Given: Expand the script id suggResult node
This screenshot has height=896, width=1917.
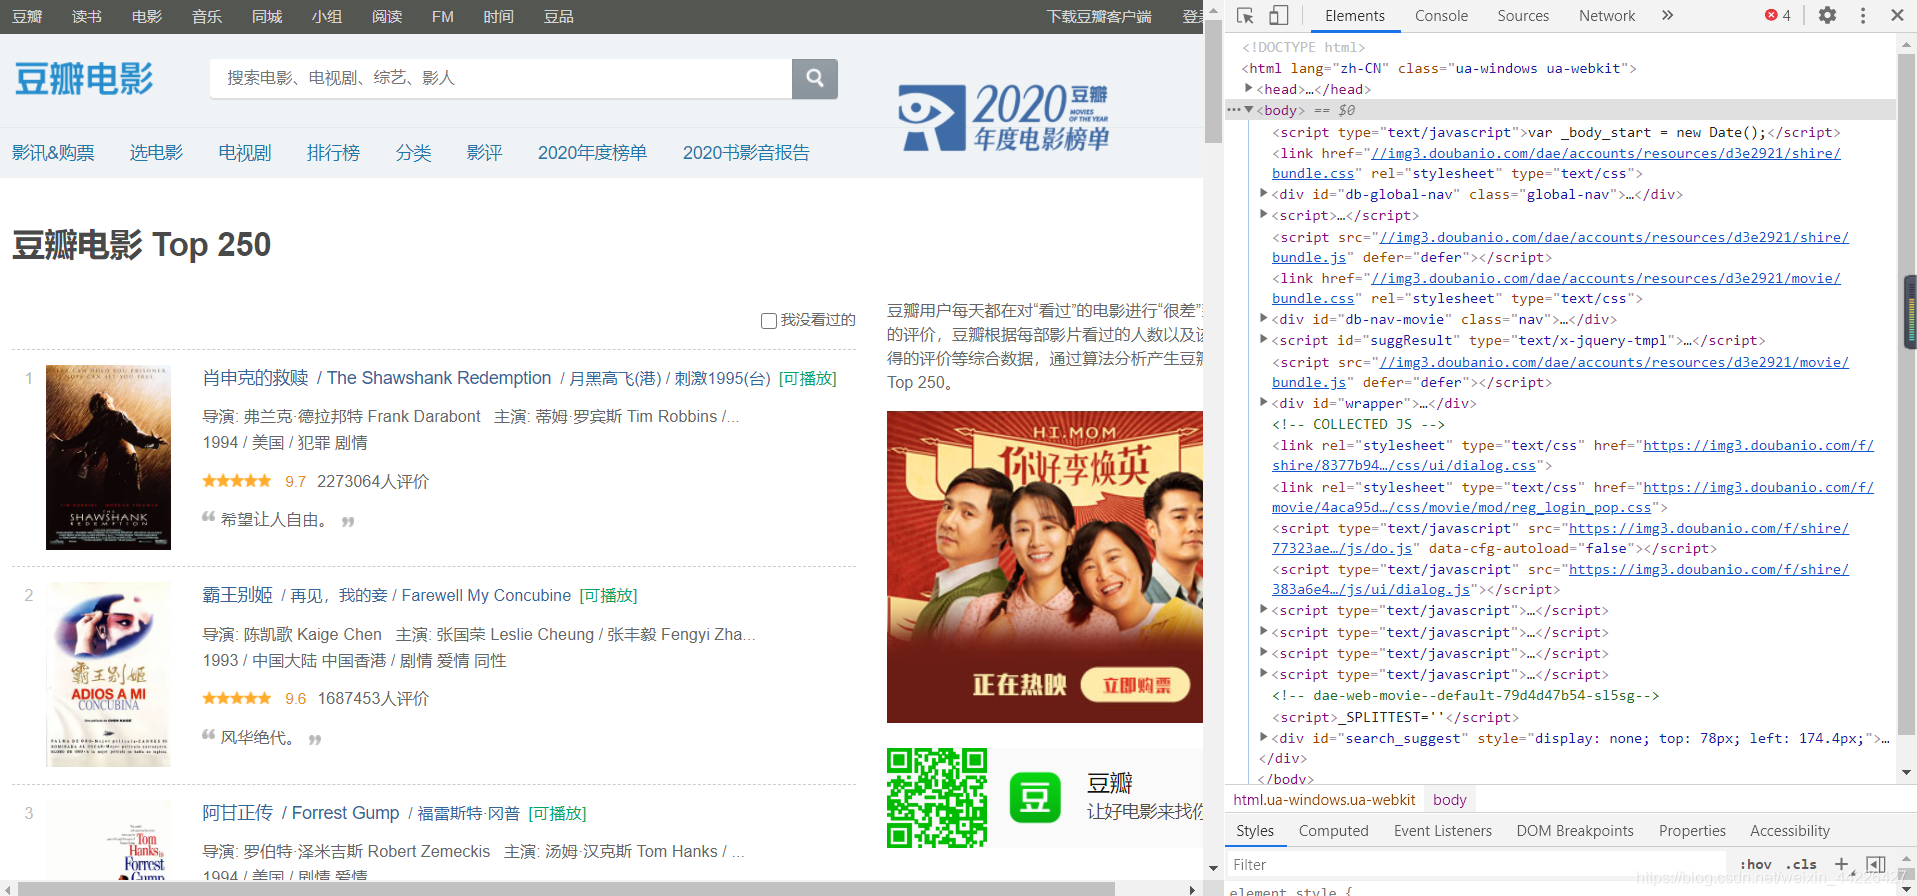Looking at the screenshot, I should pos(1264,340).
